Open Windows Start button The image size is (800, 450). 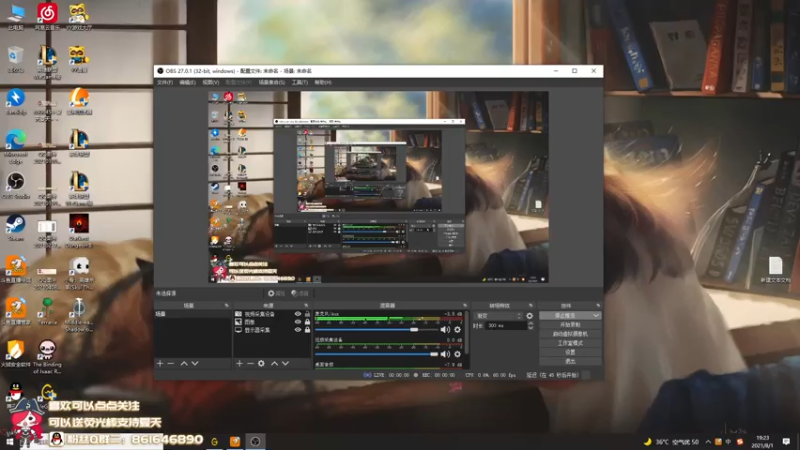pos(9,442)
